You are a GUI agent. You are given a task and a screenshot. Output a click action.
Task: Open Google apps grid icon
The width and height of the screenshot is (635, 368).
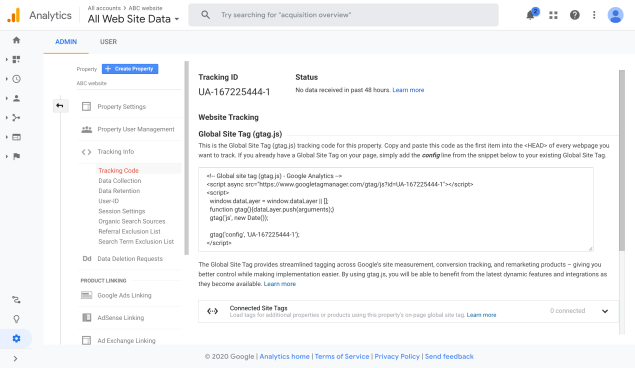coord(553,15)
